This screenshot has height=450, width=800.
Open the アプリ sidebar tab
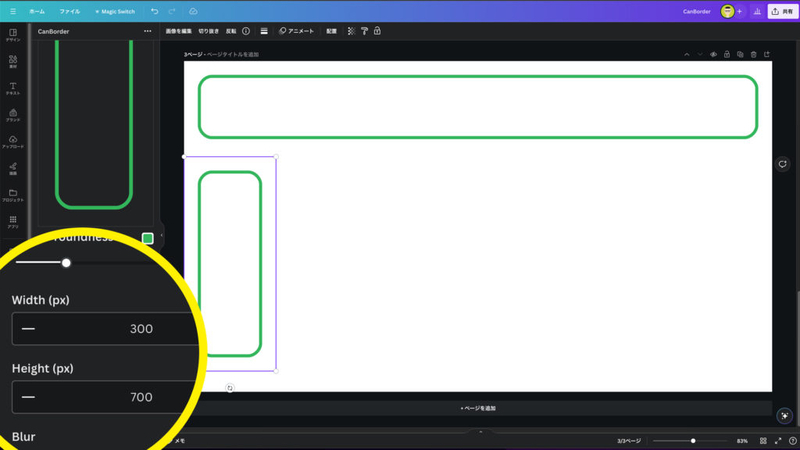click(x=13, y=222)
